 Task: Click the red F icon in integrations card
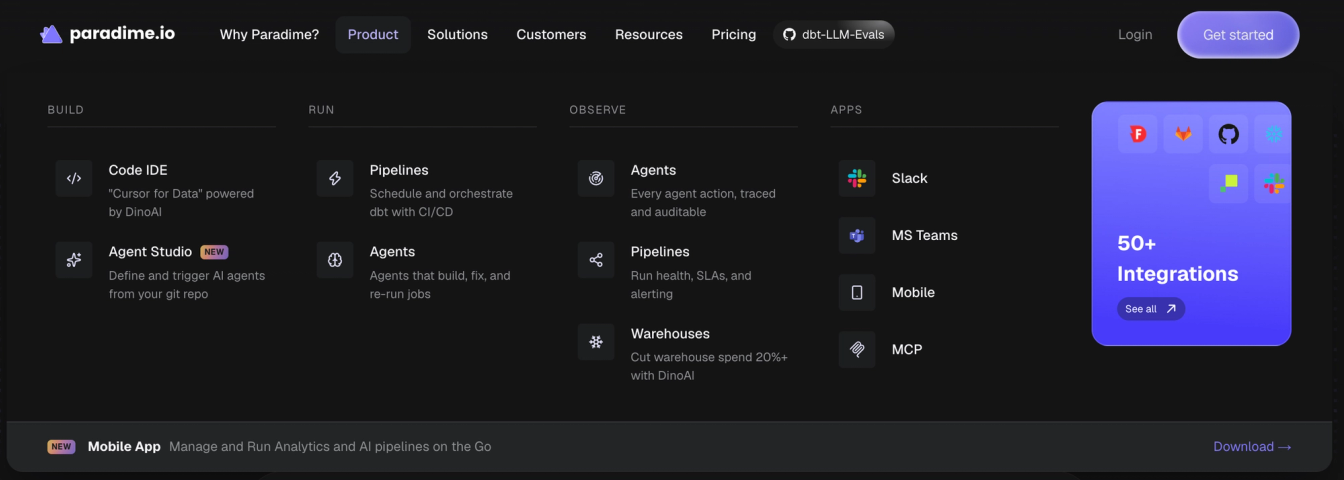[1138, 134]
